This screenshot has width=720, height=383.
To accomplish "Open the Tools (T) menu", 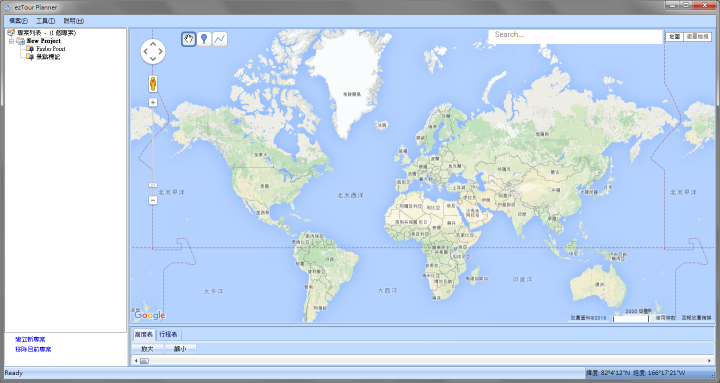I will pos(45,21).
